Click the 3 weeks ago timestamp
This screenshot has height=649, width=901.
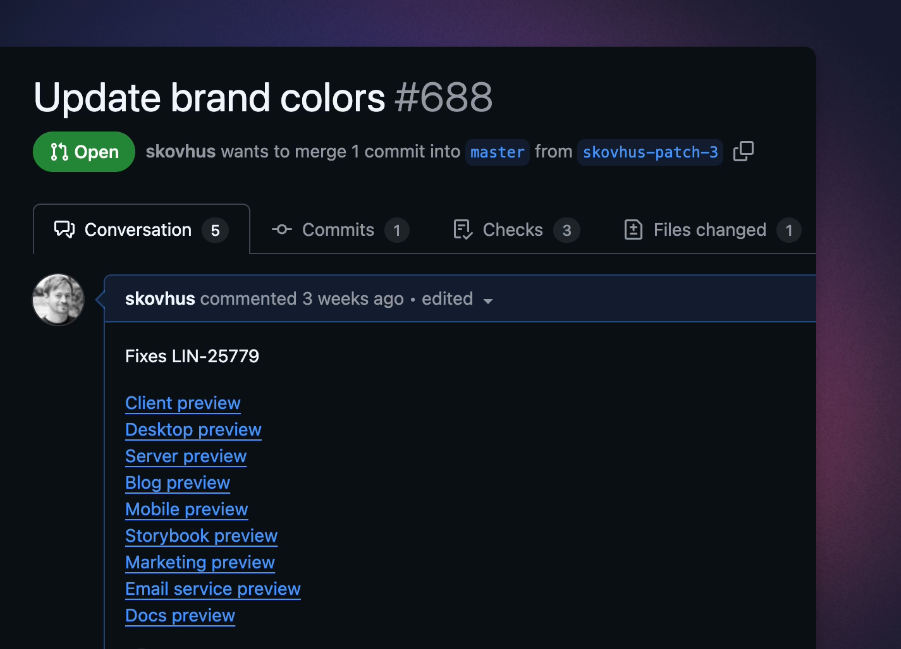pos(353,299)
